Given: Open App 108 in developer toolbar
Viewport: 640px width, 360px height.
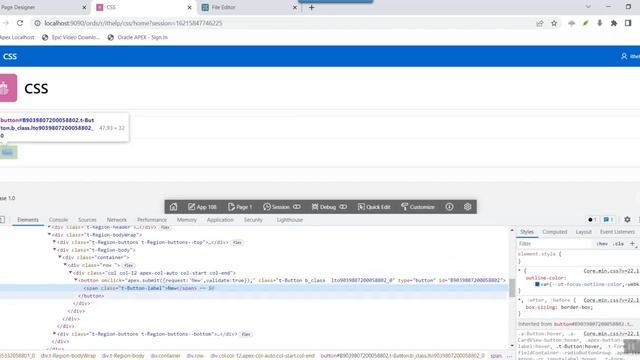Looking at the screenshot, I should [202, 207].
